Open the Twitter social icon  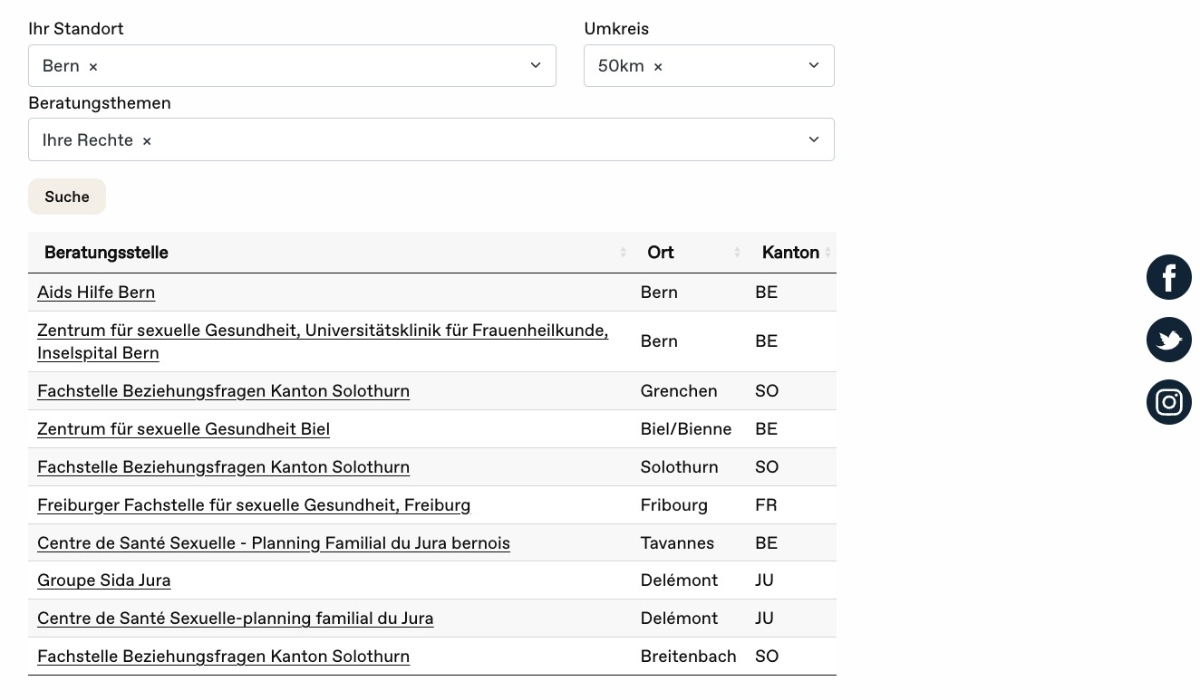[x=1169, y=340]
